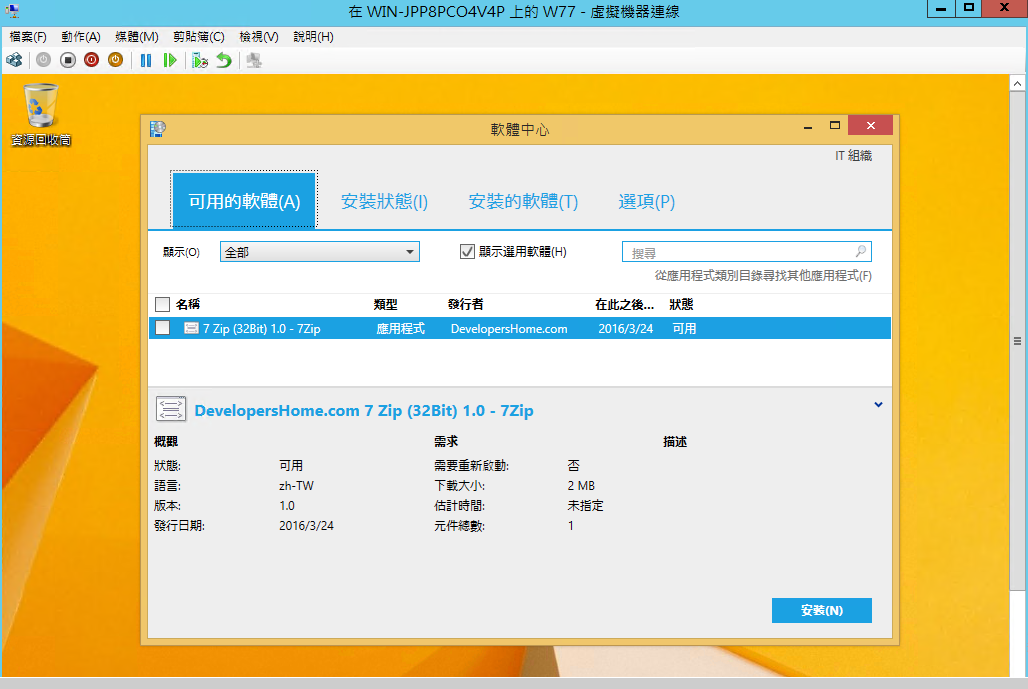
Task: Sort by the 類型 column header
Action: pyautogui.click(x=386, y=304)
